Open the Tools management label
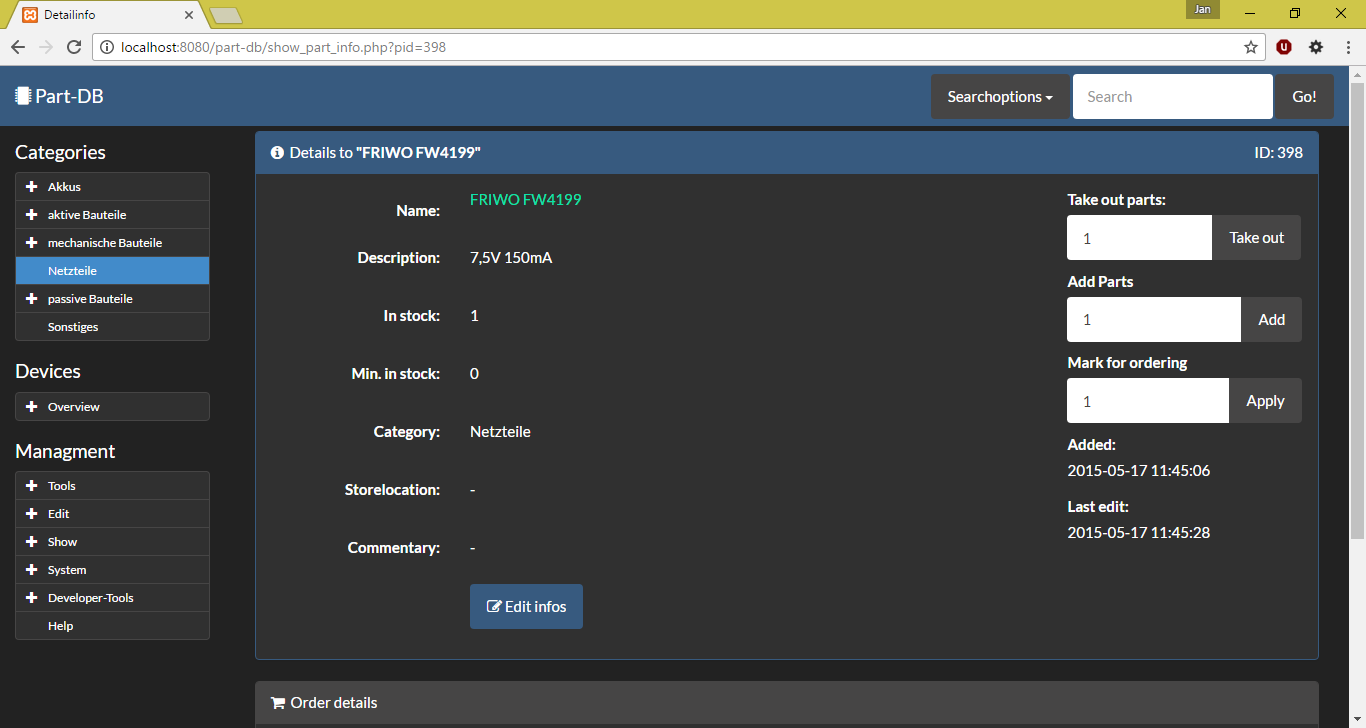Screen dimensions: 1366x728 [x=62, y=486]
